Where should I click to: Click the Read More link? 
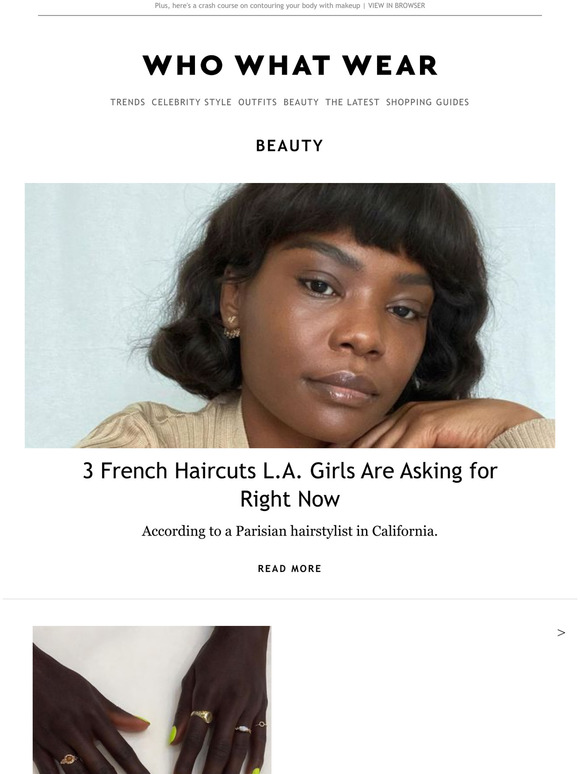[x=290, y=569]
